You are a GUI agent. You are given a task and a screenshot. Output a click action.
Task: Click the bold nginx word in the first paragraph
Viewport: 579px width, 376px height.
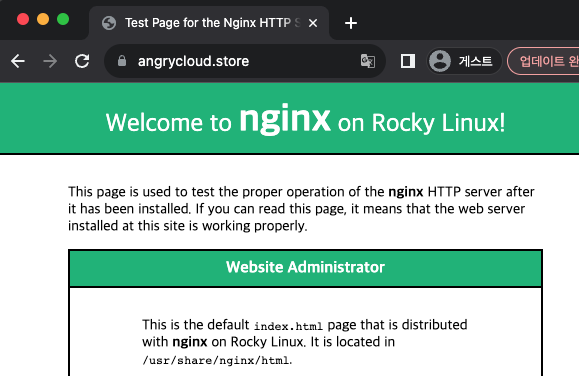(405, 192)
